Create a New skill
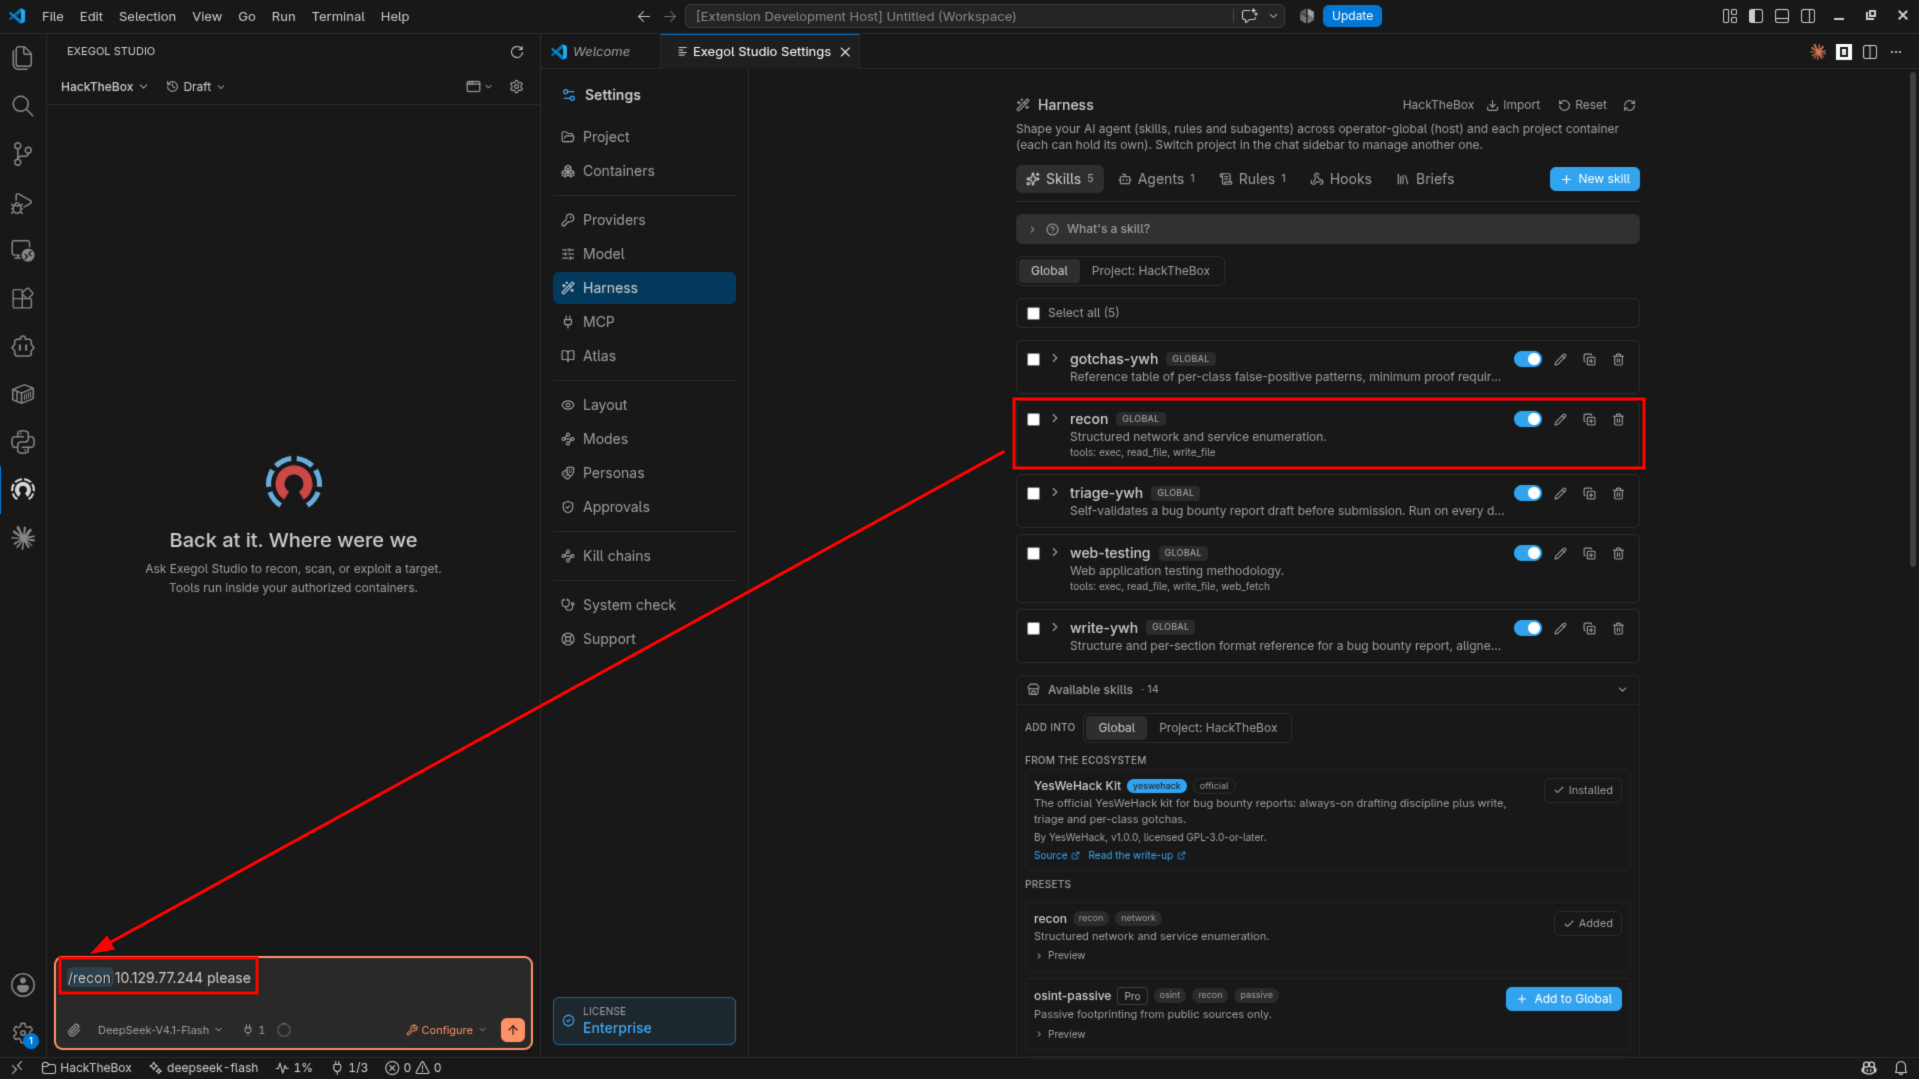 tap(1594, 179)
